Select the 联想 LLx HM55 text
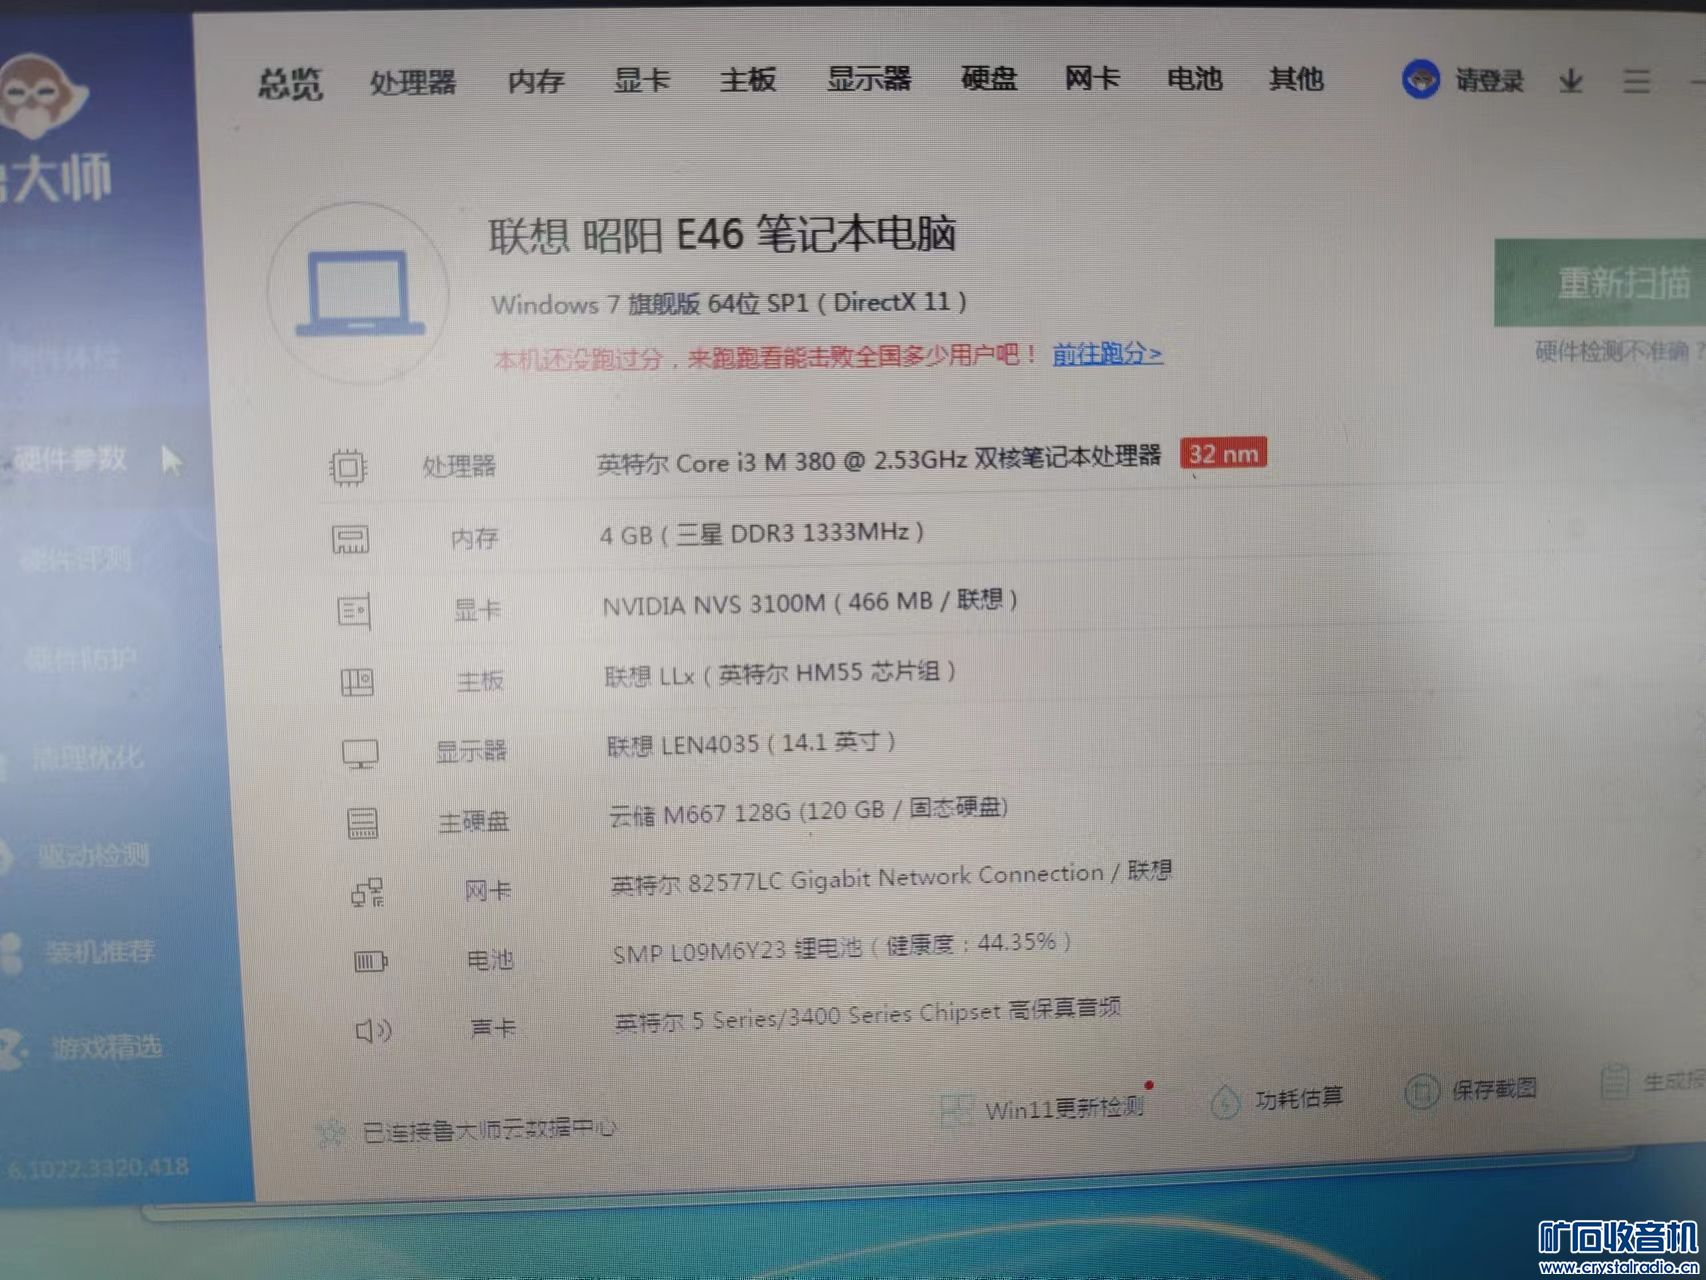 point(780,673)
